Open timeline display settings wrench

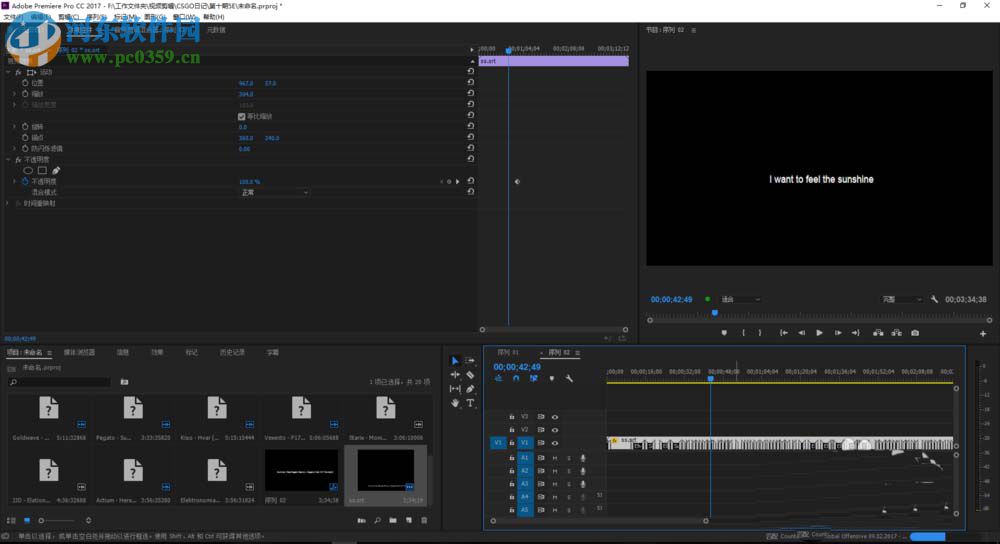[569, 378]
